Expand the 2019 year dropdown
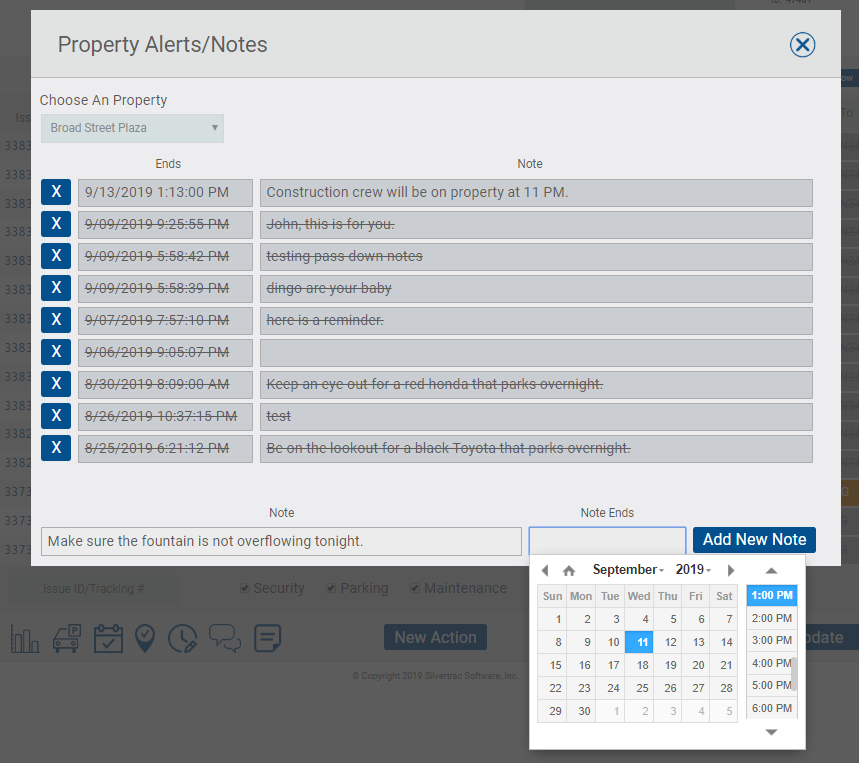The width and height of the screenshot is (859, 763). [x=693, y=570]
